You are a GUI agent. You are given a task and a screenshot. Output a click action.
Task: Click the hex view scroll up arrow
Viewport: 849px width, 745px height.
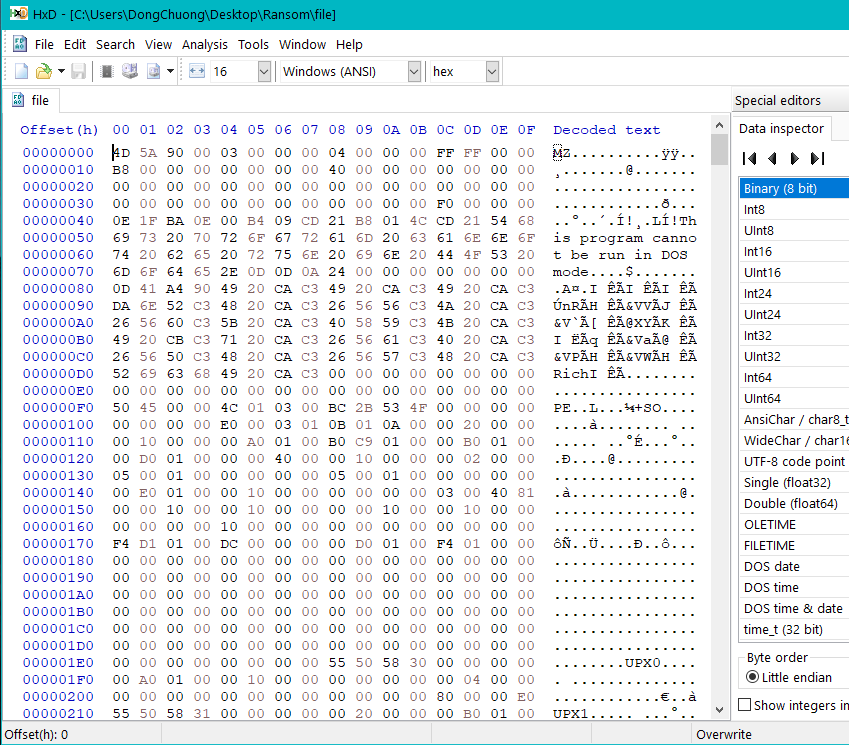pyautogui.click(x=719, y=125)
